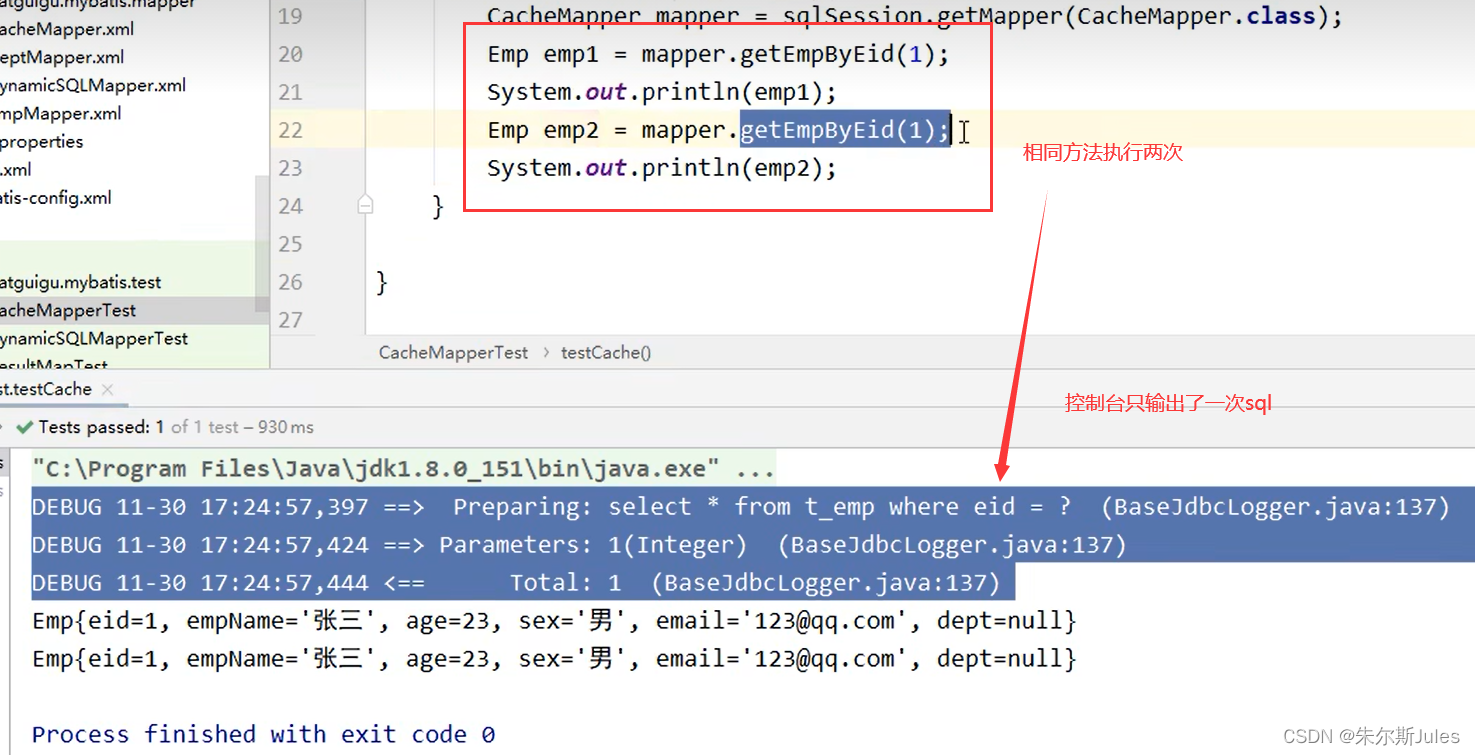Image resolution: width=1475 pixels, height=755 pixels.
Task: Click the java.exe command line in console
Action: click(x=403, y=468)
